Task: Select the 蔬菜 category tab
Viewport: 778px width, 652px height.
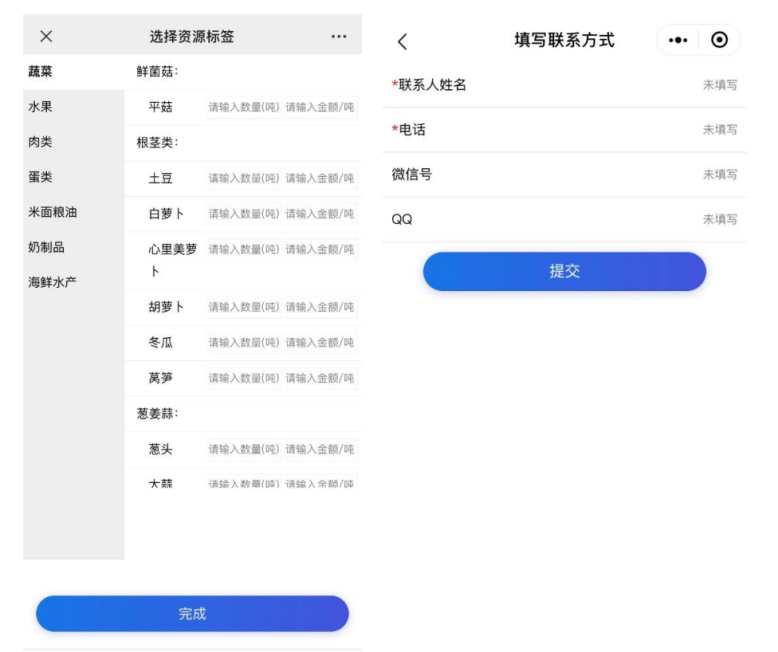Action: pos(41,72)
